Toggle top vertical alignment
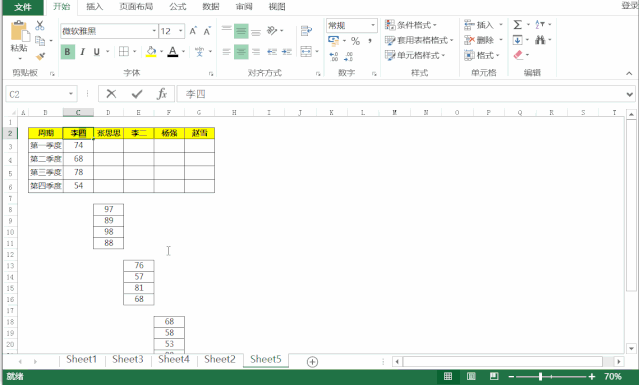Viewport: 639px width, 385px height. [227, 31]
